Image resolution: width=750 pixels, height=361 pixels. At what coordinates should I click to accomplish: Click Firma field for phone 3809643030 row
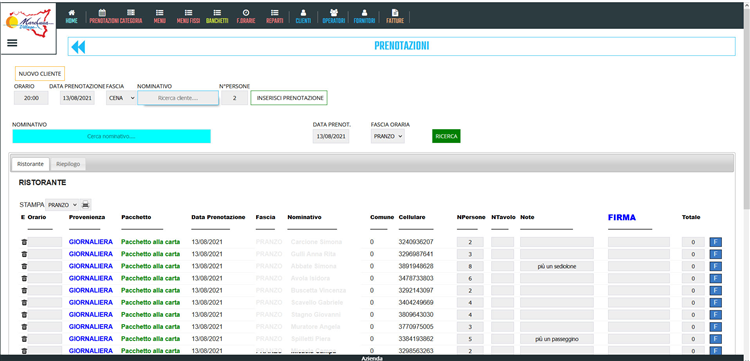639,315
